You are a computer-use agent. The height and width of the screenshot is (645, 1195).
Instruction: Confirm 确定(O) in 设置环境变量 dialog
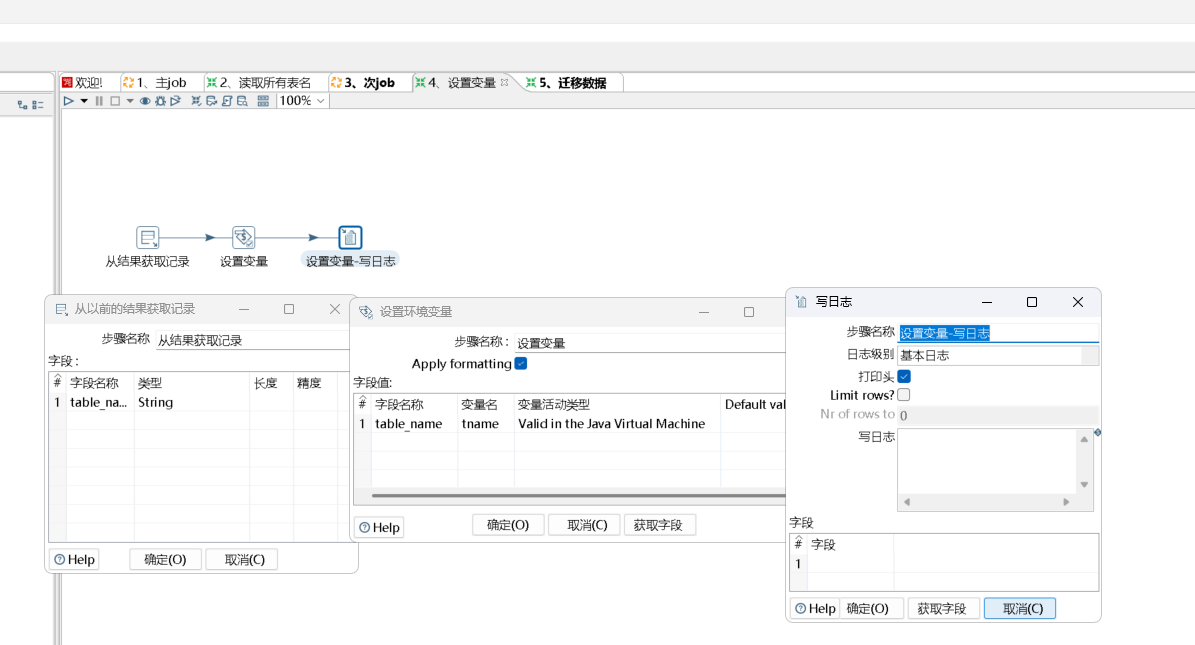click(508, 525)
